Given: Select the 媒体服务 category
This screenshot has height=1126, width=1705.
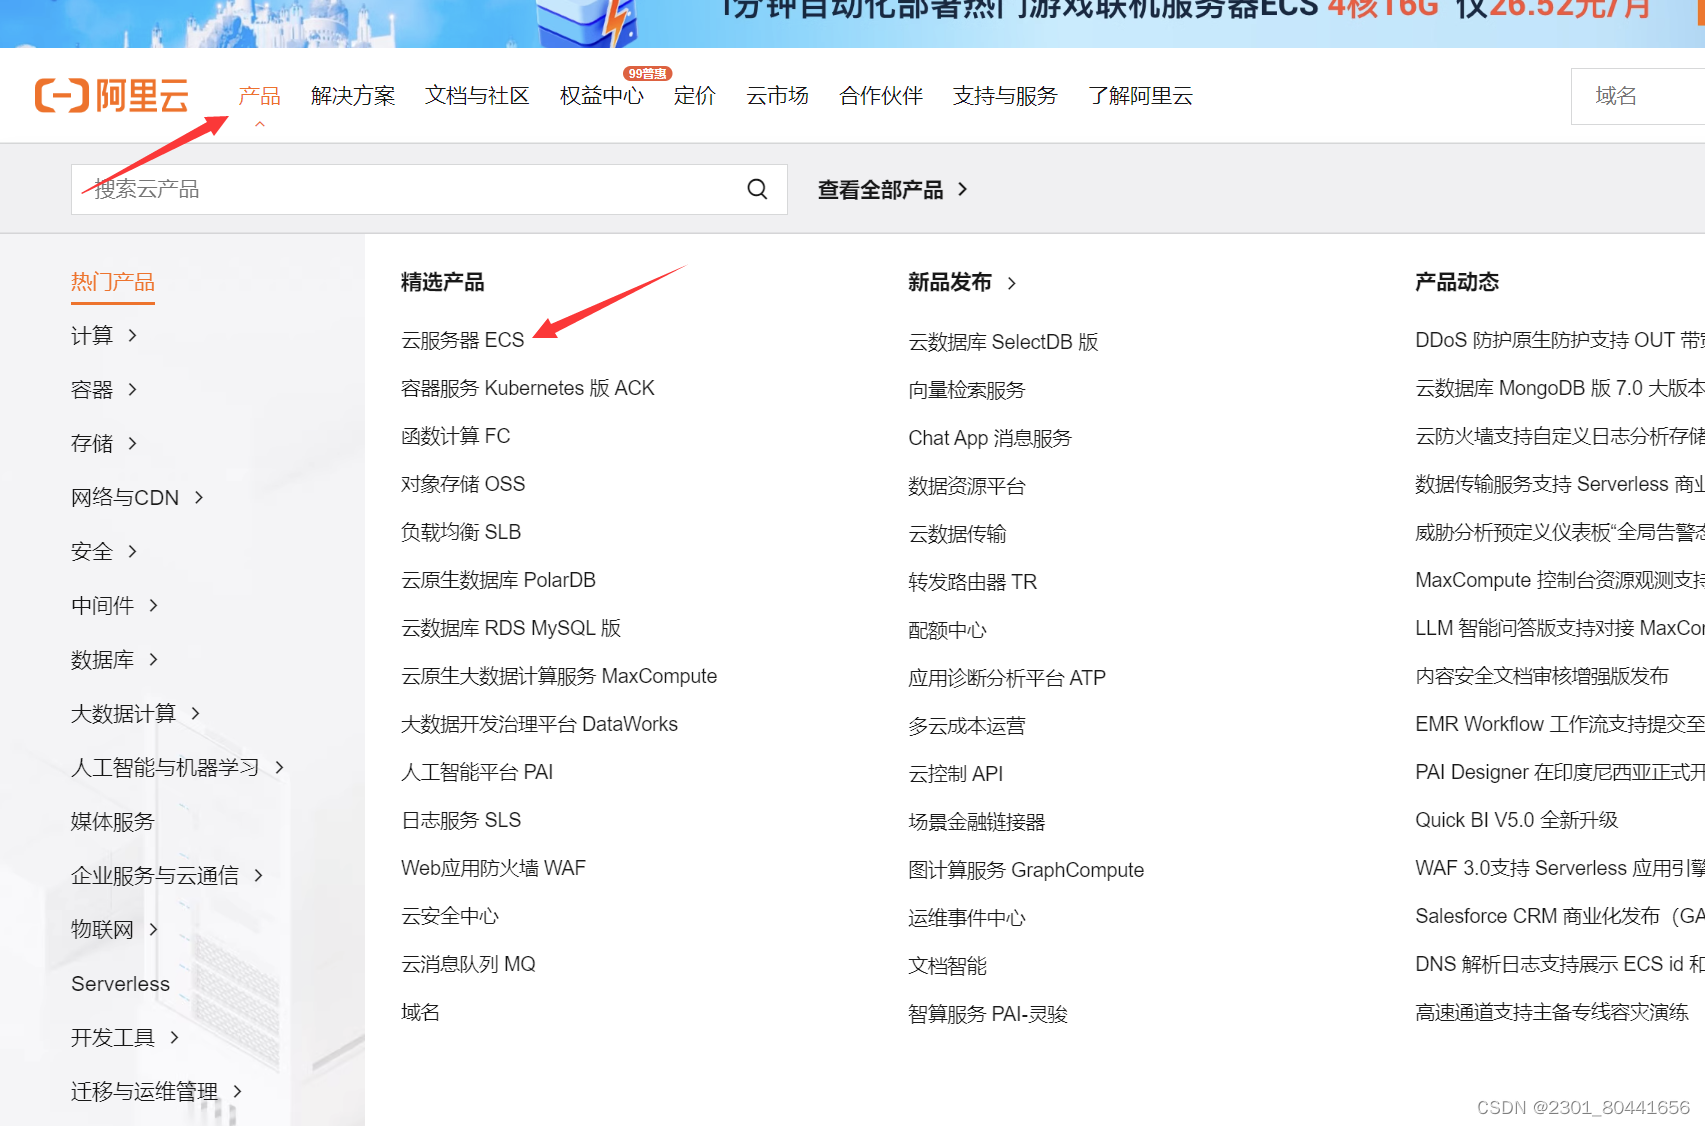Looking at the screenshot, I should click(x=113, y=822).
